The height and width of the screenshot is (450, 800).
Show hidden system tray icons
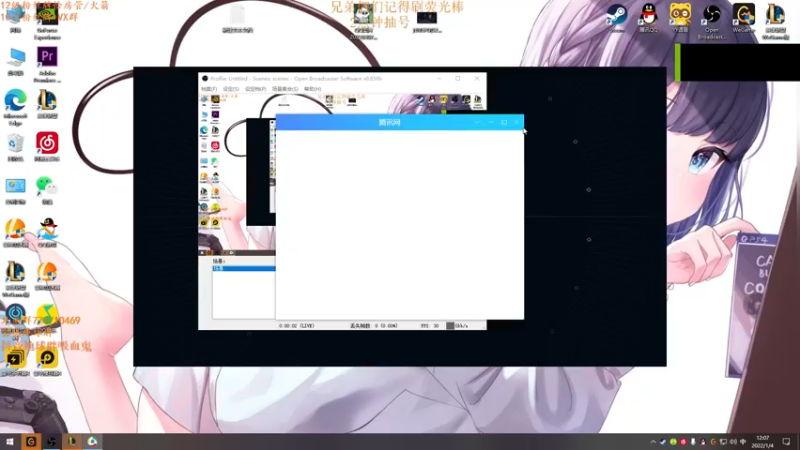(x=653, y=442)
